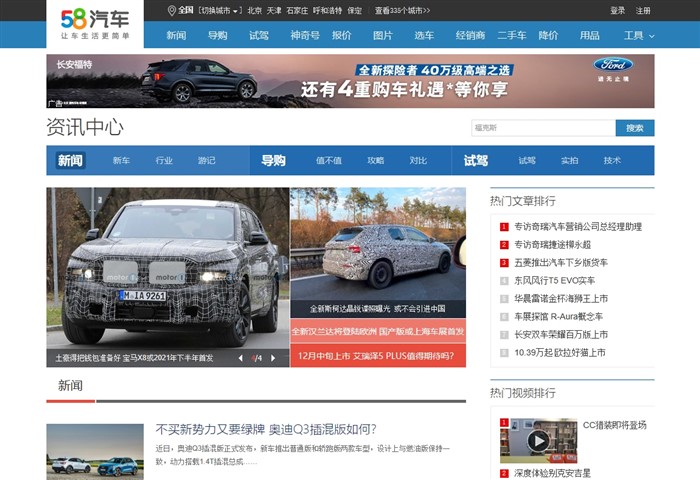Open article 五菱推出汽车下乡版货车
Screen dimensions: 700x480
(561, 263)
